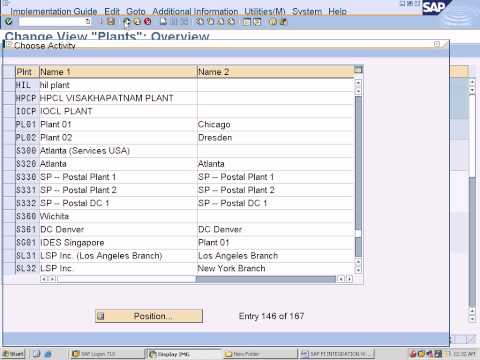Click the Windows Start button
Viewport: 480px width, 360px height.
coord(14,354)
